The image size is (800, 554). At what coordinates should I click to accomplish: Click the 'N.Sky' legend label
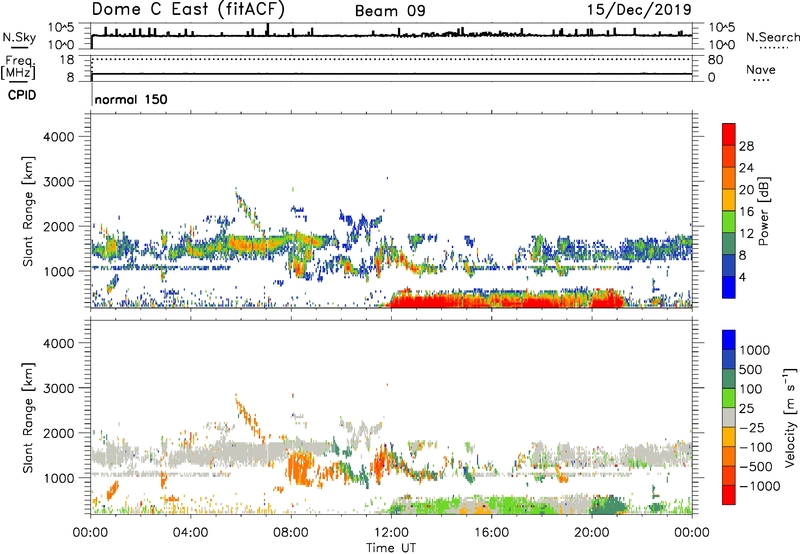pyautogui.click(x=19, y=37)
